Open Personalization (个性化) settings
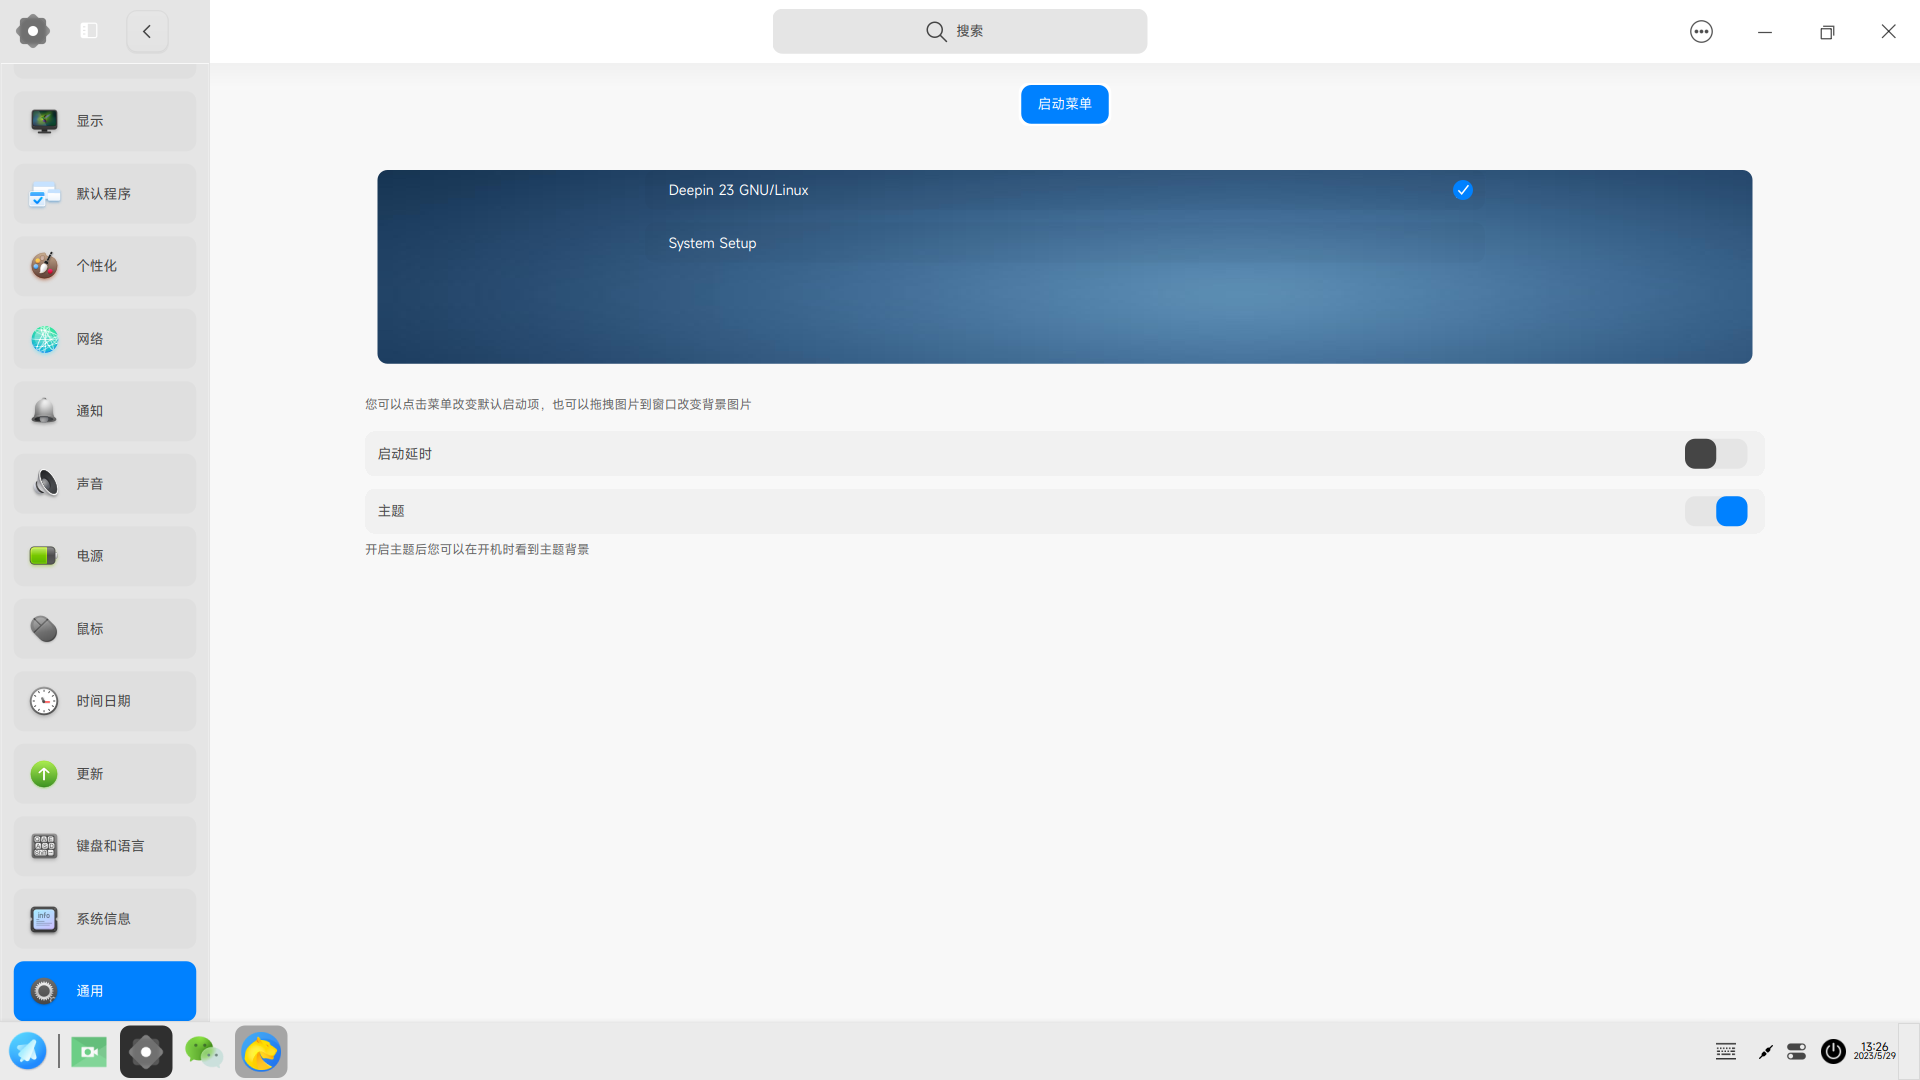This screenshot has height=1080, width=1920. pos(104,266)
